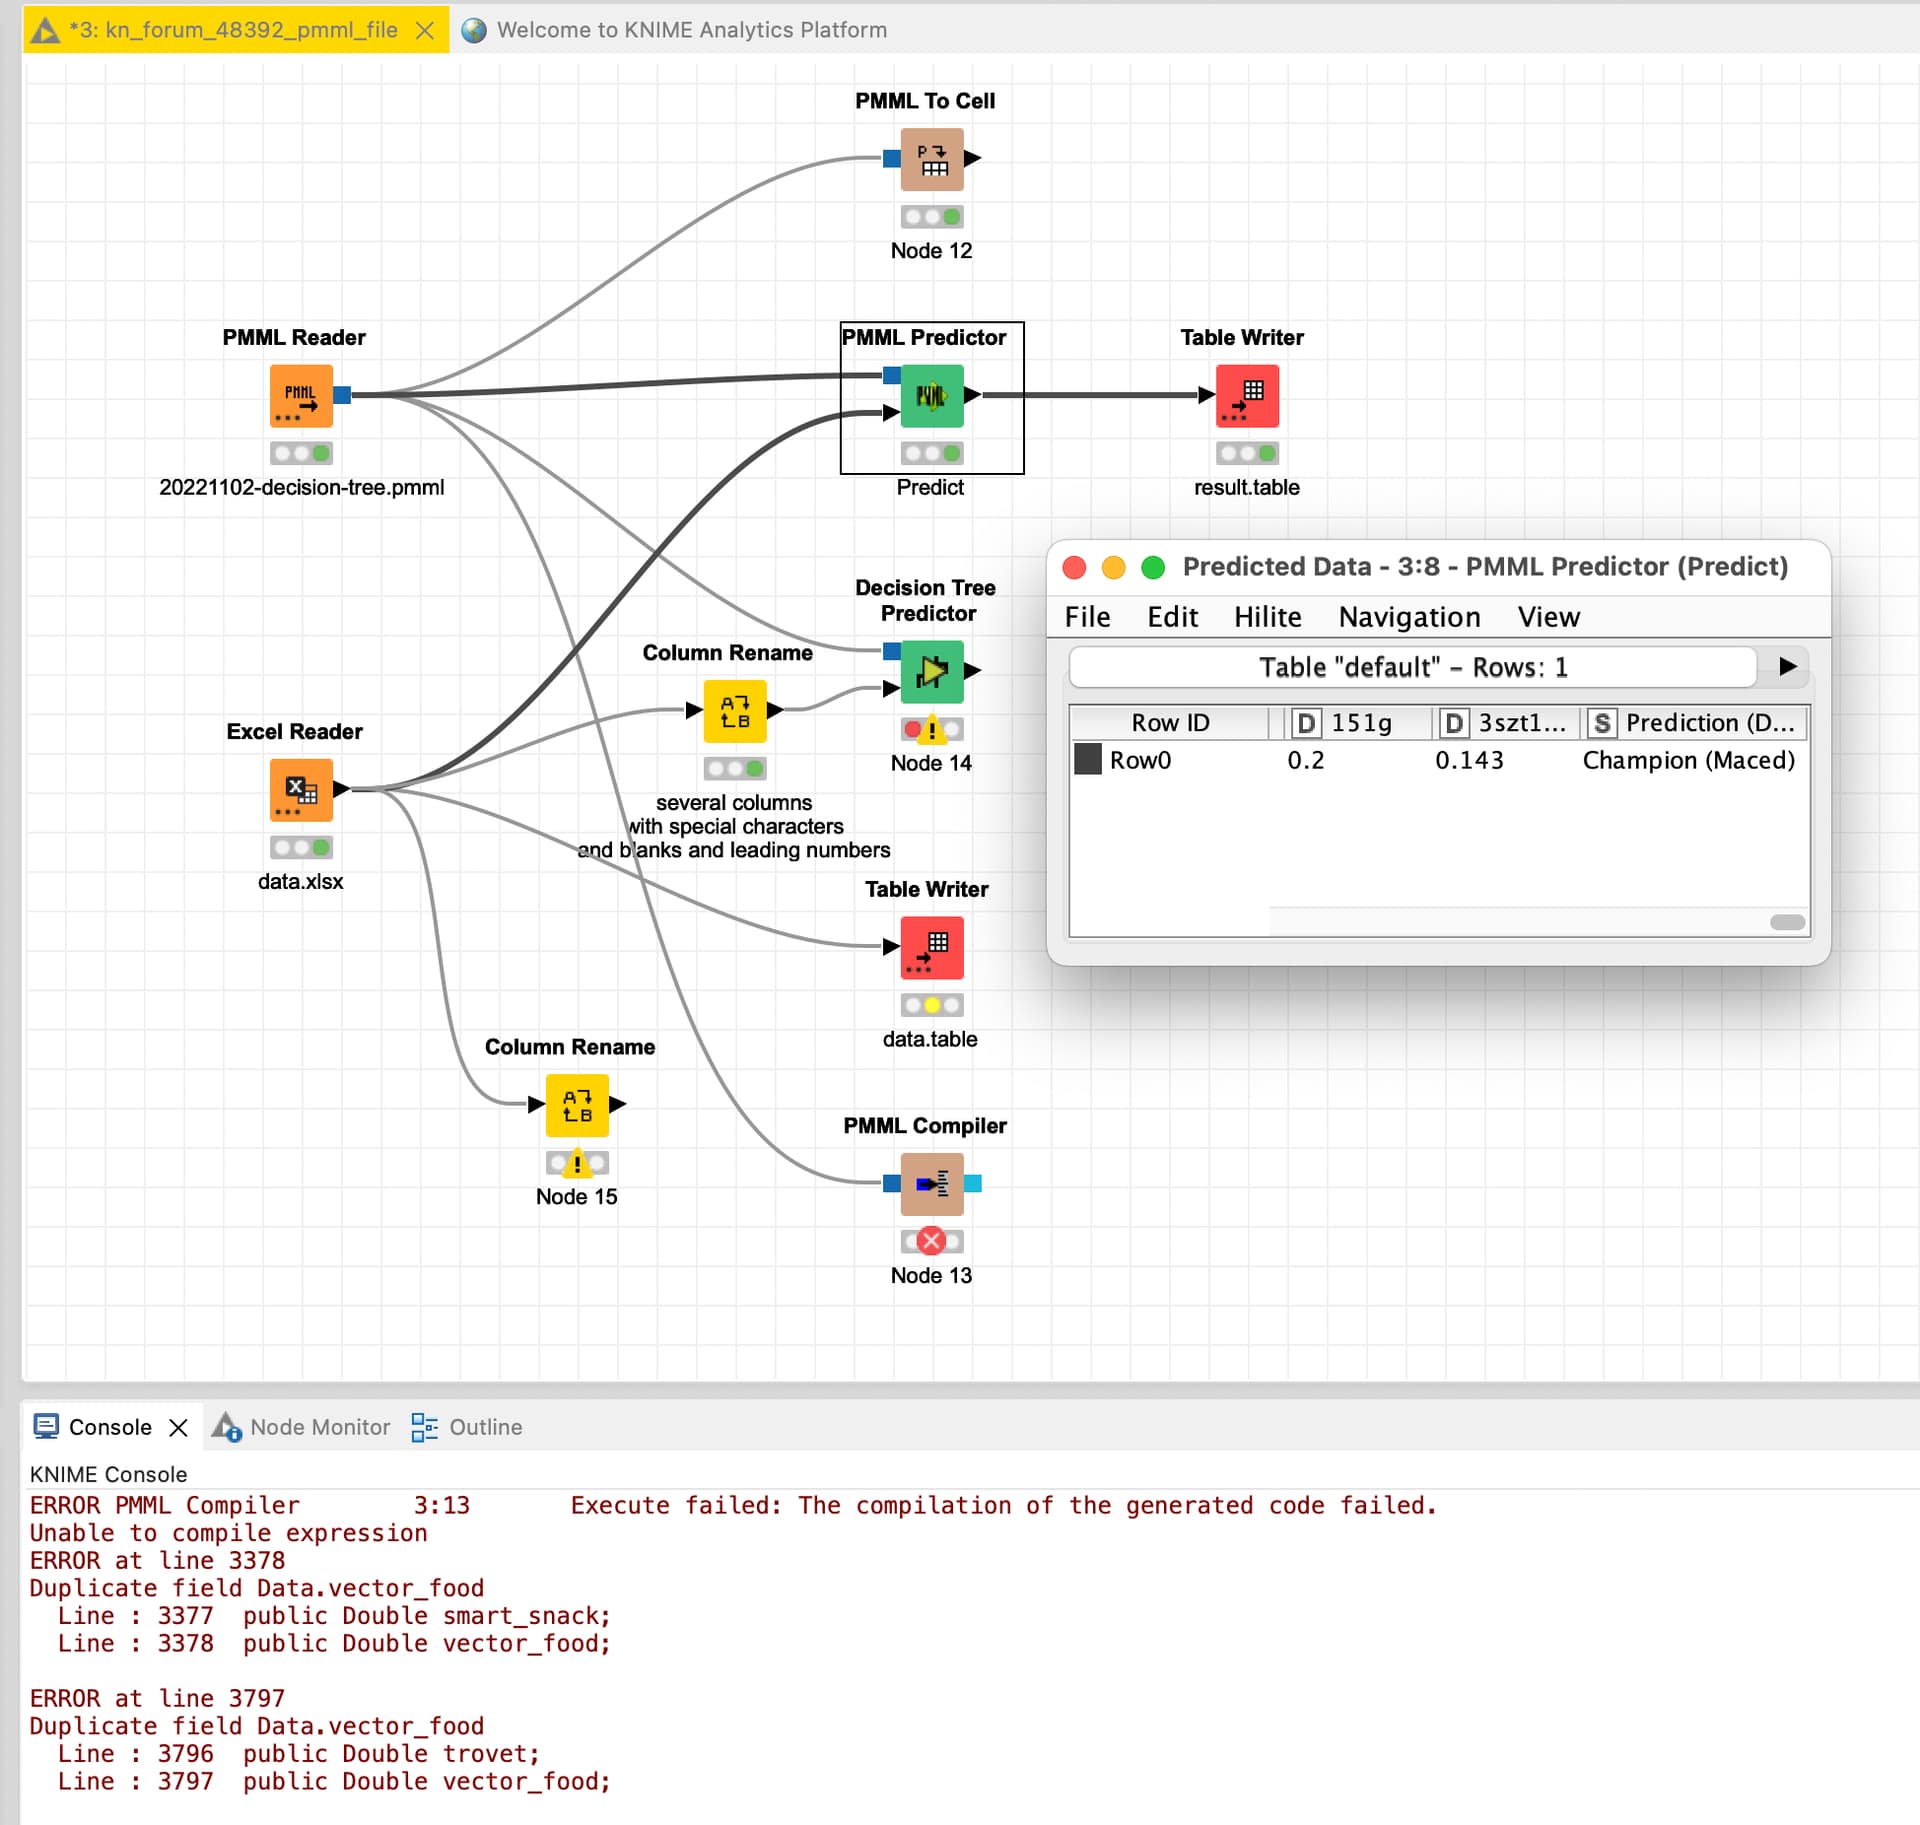Select the PMML Compiler node icon
The image size is (1920, 1825).
pyautogui.click(x=932, y=1184)
